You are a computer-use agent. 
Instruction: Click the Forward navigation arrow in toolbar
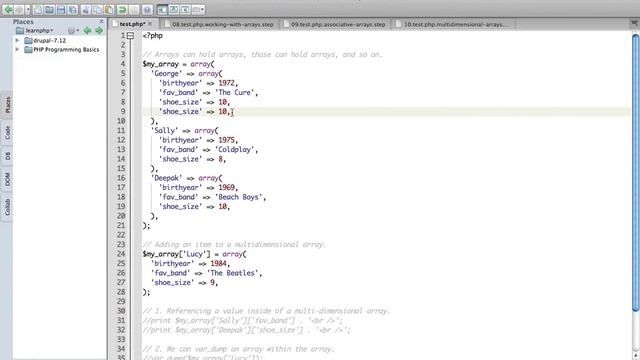coord(18,9)
